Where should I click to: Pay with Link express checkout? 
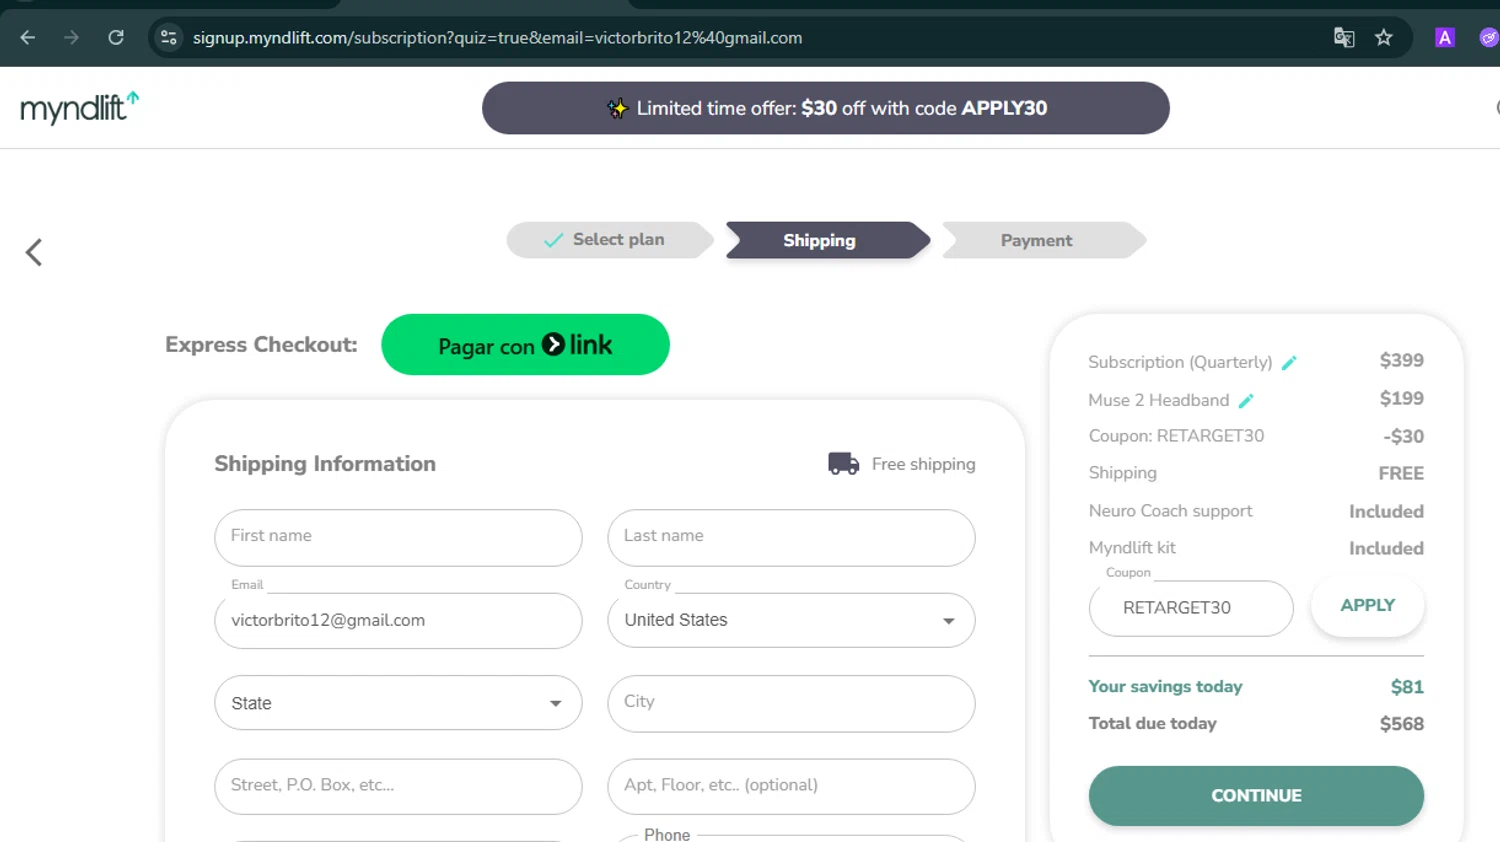pyautogui.click(x=525, y=345)
